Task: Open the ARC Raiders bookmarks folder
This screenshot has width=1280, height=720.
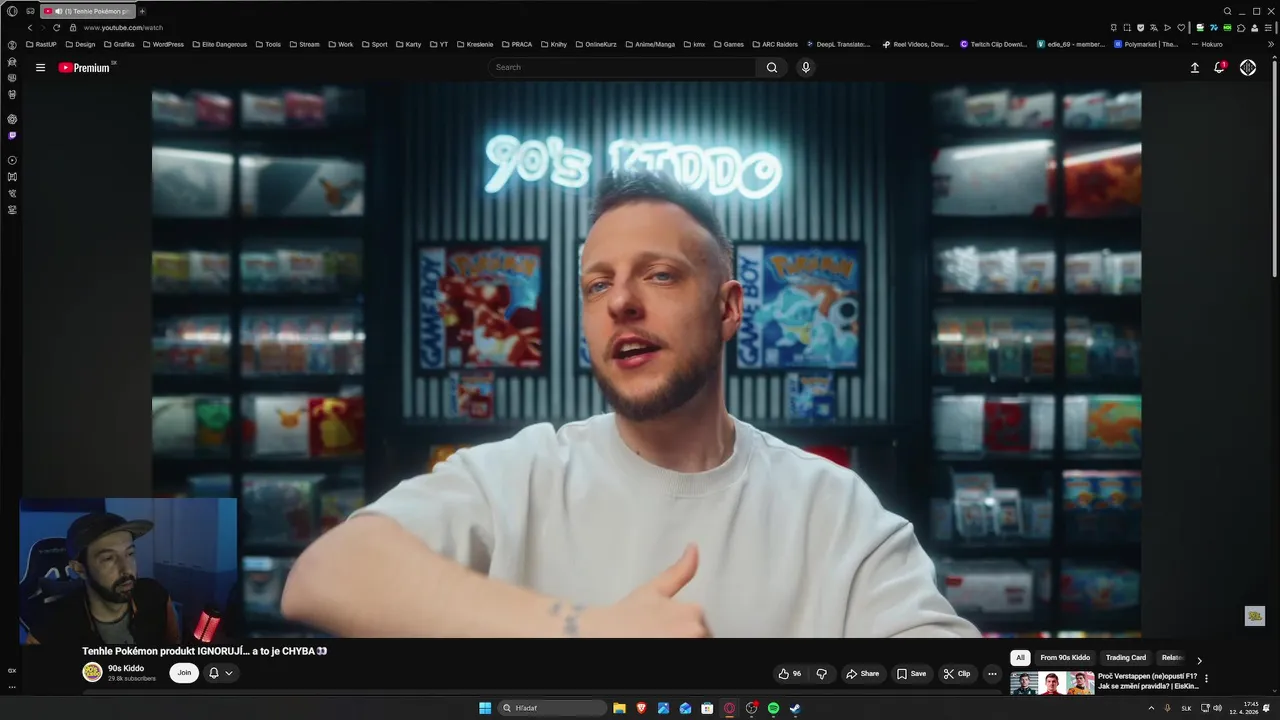Action: (774, 44)
